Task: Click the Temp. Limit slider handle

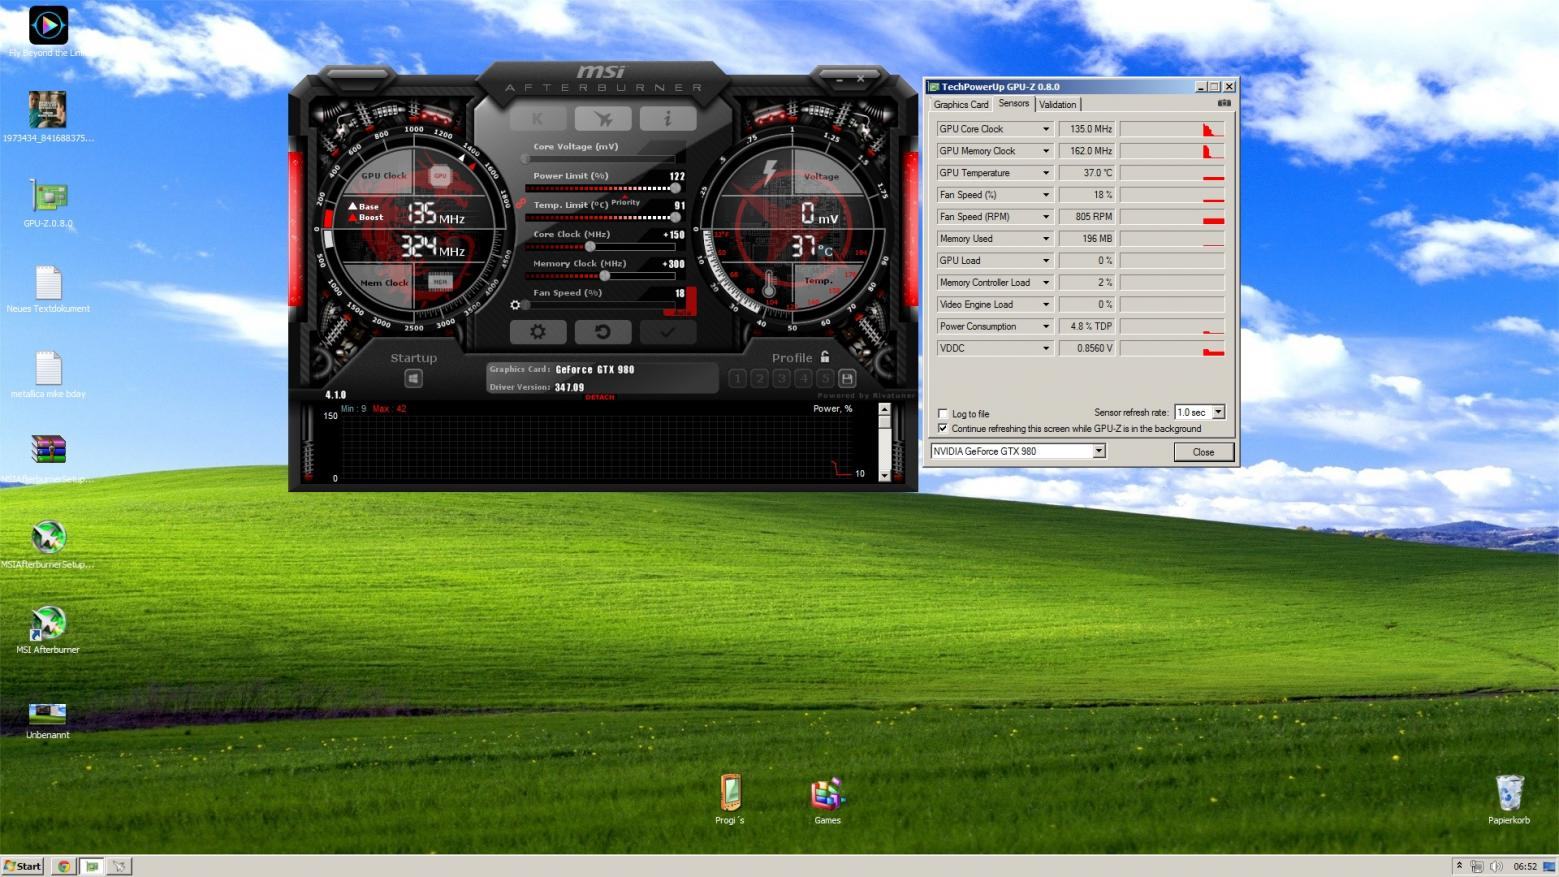Action: 676,217
